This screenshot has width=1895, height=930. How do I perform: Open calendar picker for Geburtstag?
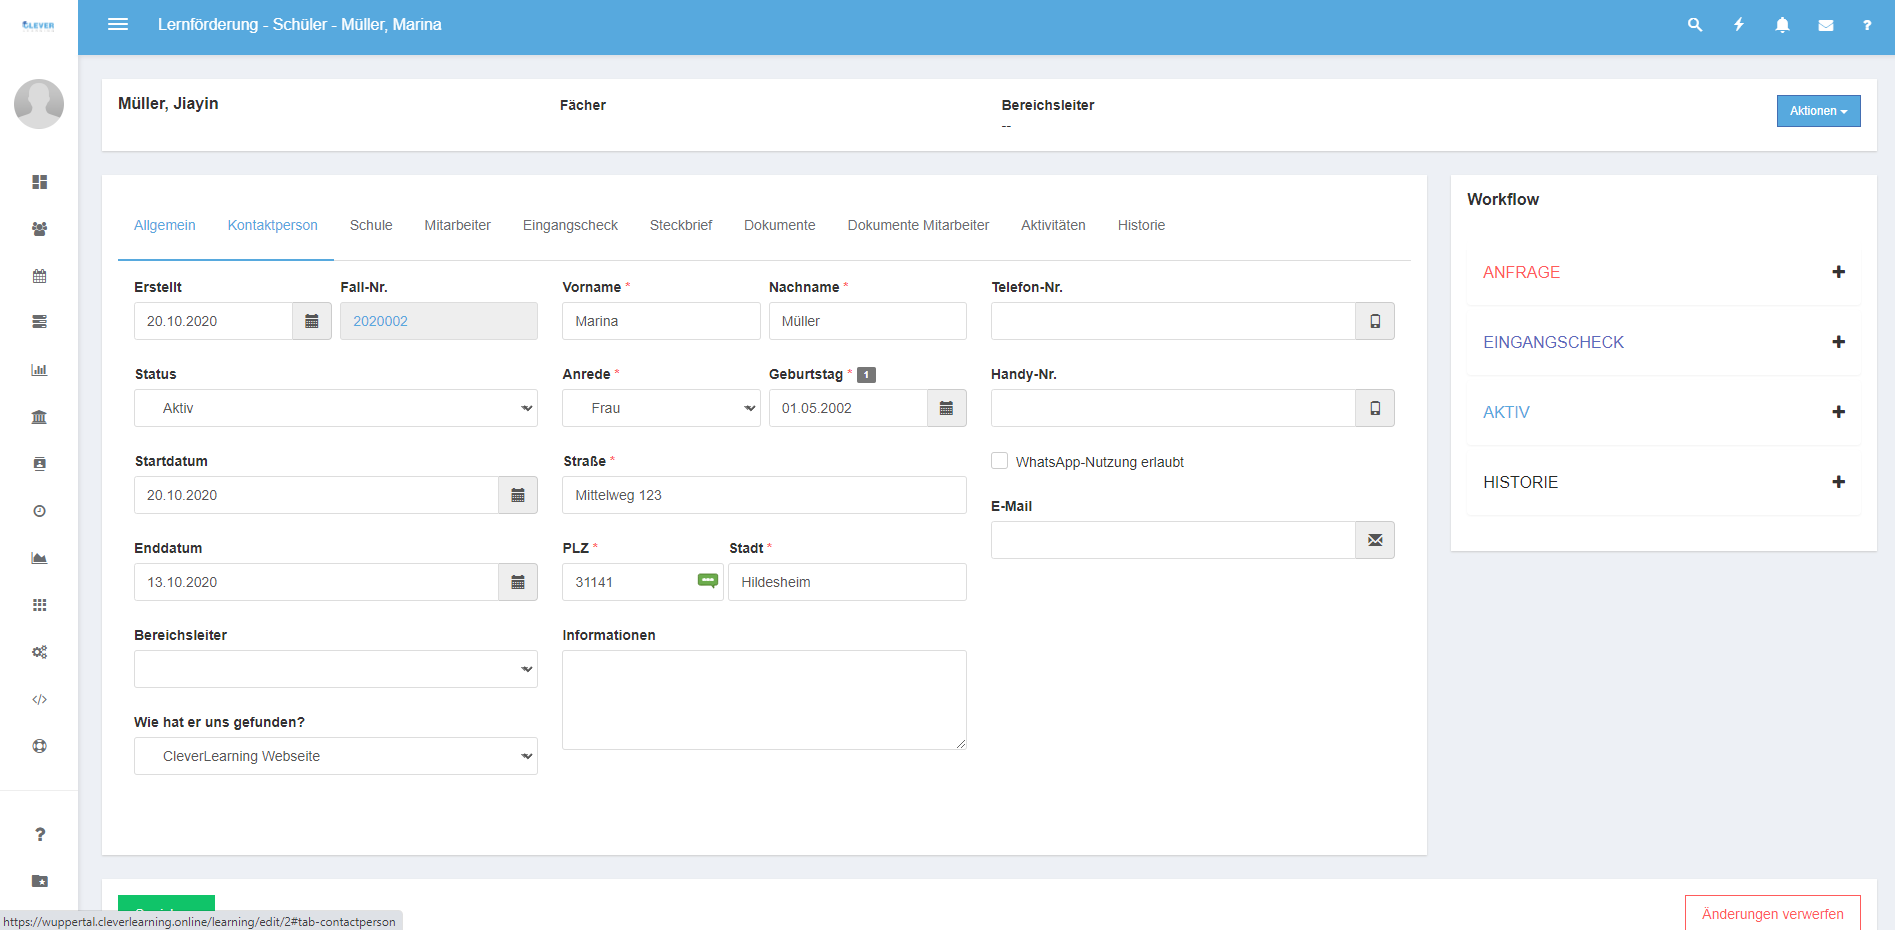click(946, 408)
